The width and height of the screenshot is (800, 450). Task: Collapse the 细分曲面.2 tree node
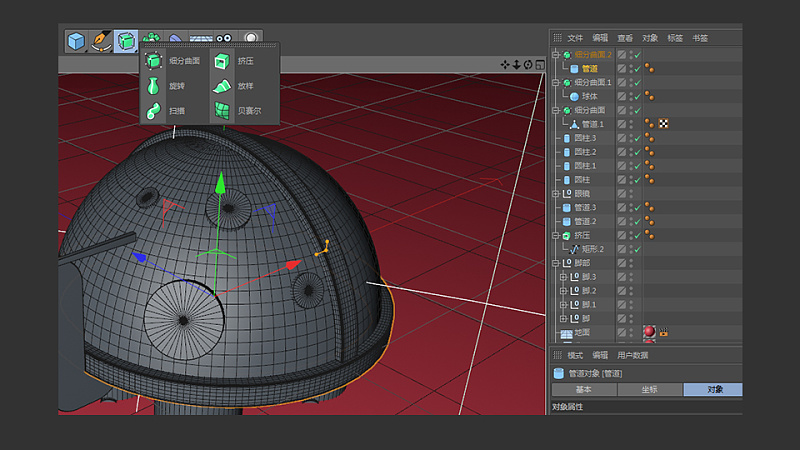point(555,54)
